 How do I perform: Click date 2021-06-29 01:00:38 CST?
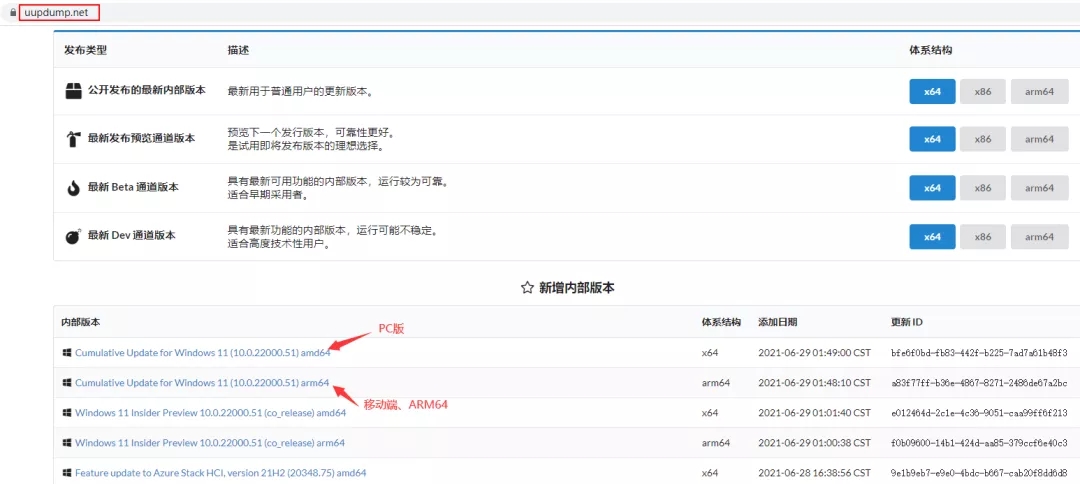click(815, 443)
